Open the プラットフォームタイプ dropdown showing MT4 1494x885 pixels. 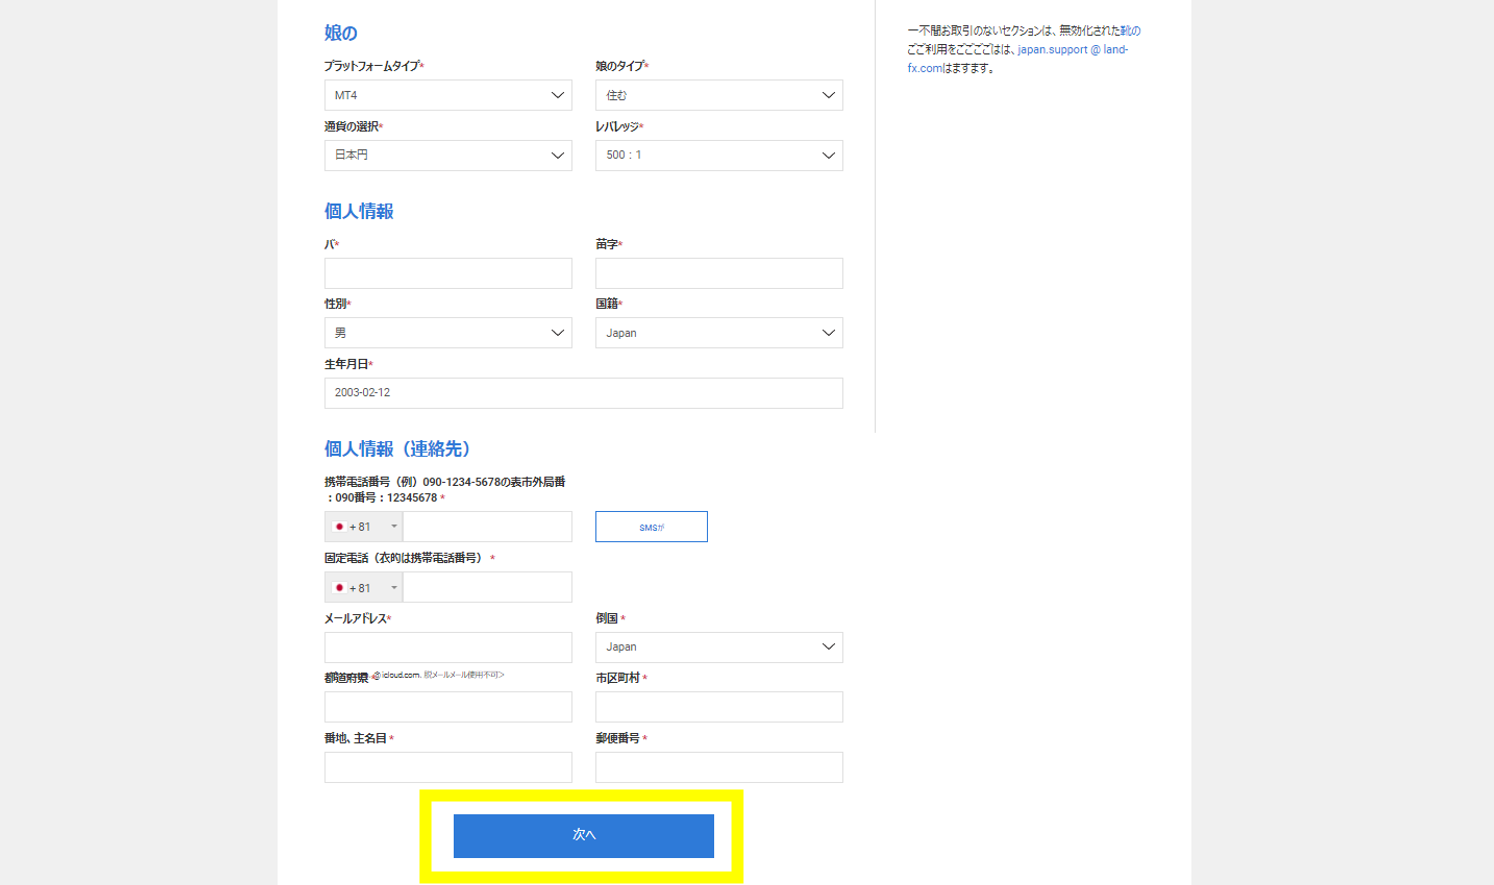point(448,95)
